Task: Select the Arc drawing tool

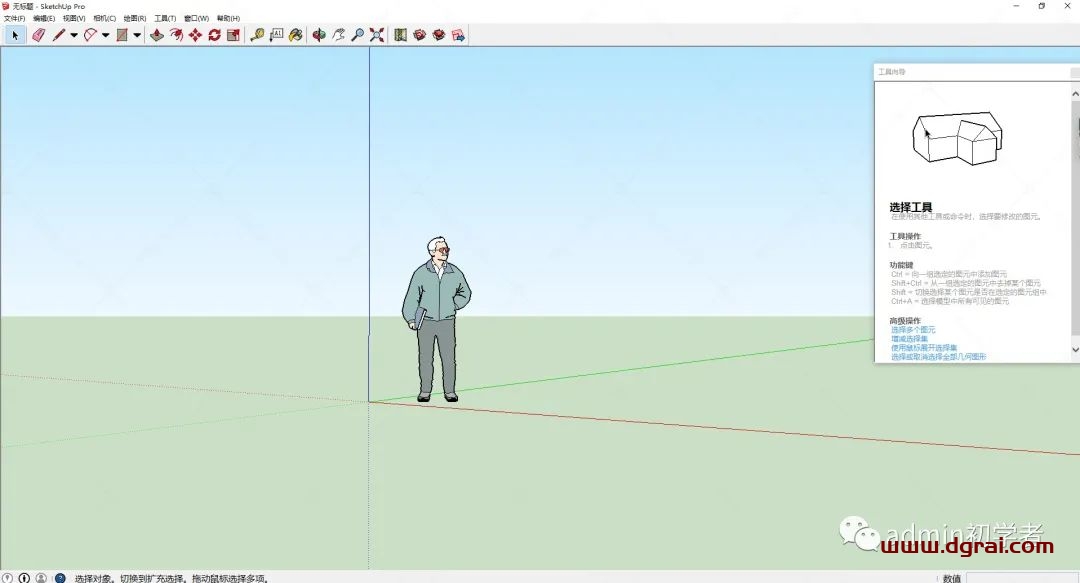Action: click(x=90, y=35)
